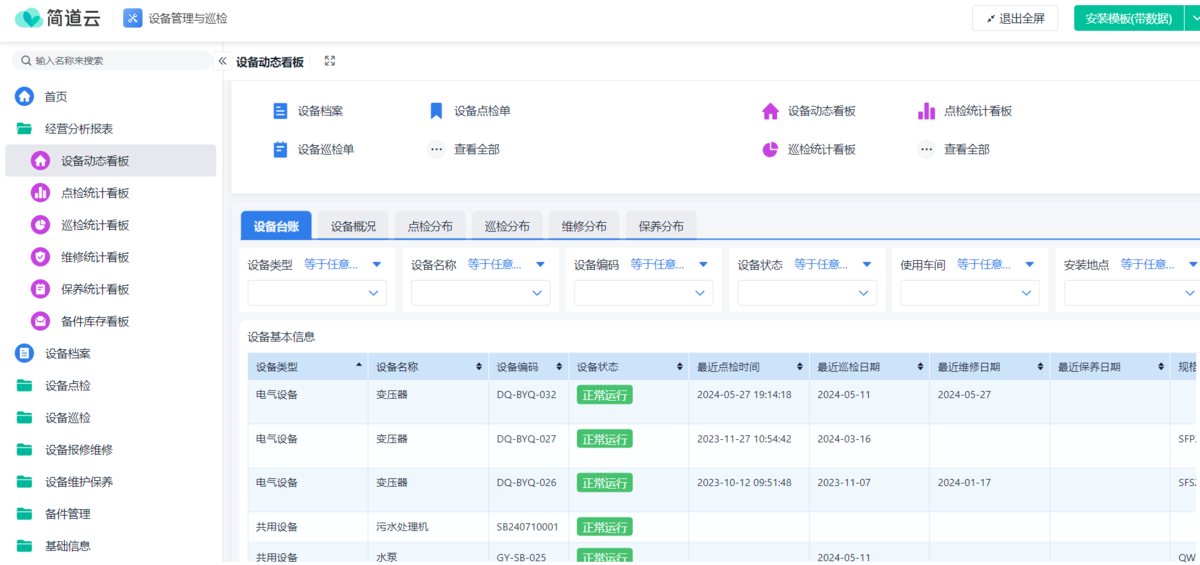This screenshot has width=1200, height=565.
Task: Click the left 查看全部 ellipsis icon
Action: [x=436, y=149]
